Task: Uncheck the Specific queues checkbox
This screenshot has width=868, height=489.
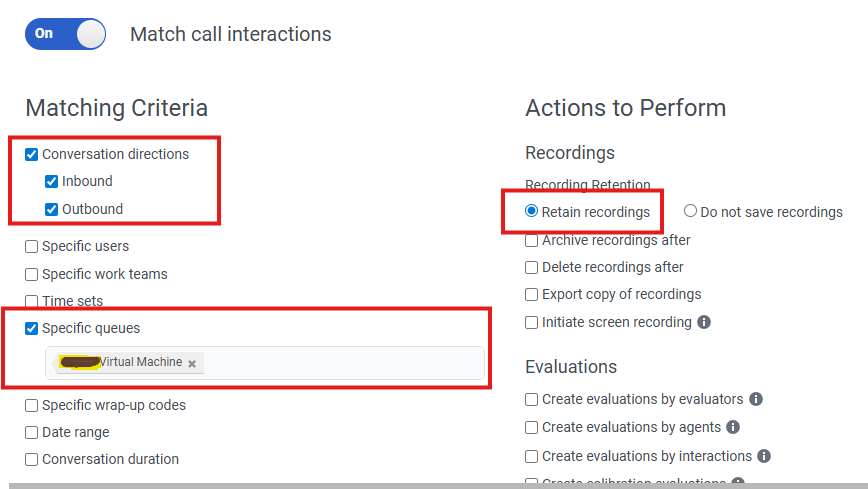Action: point(32,328)
